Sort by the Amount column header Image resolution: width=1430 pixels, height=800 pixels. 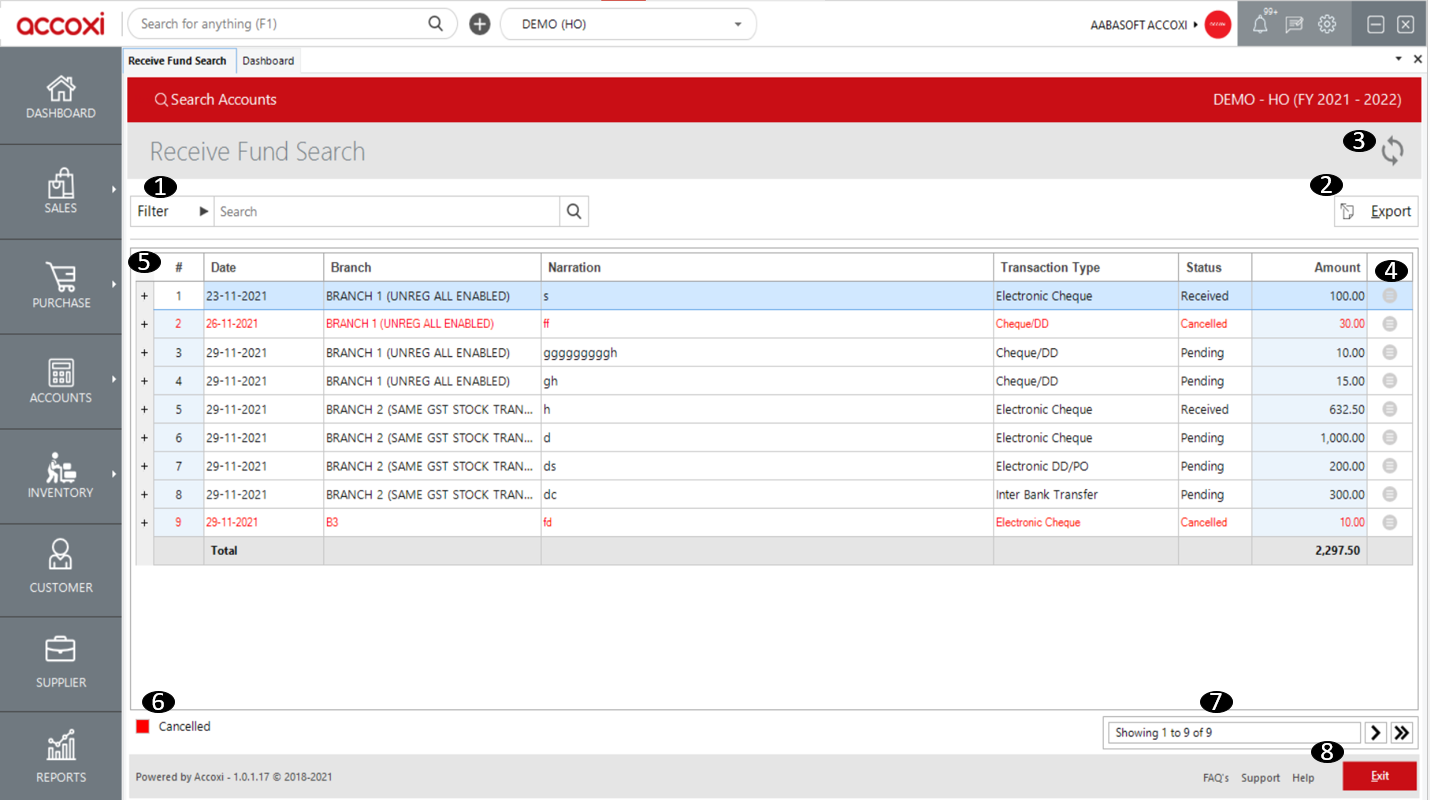[1309, 267]
